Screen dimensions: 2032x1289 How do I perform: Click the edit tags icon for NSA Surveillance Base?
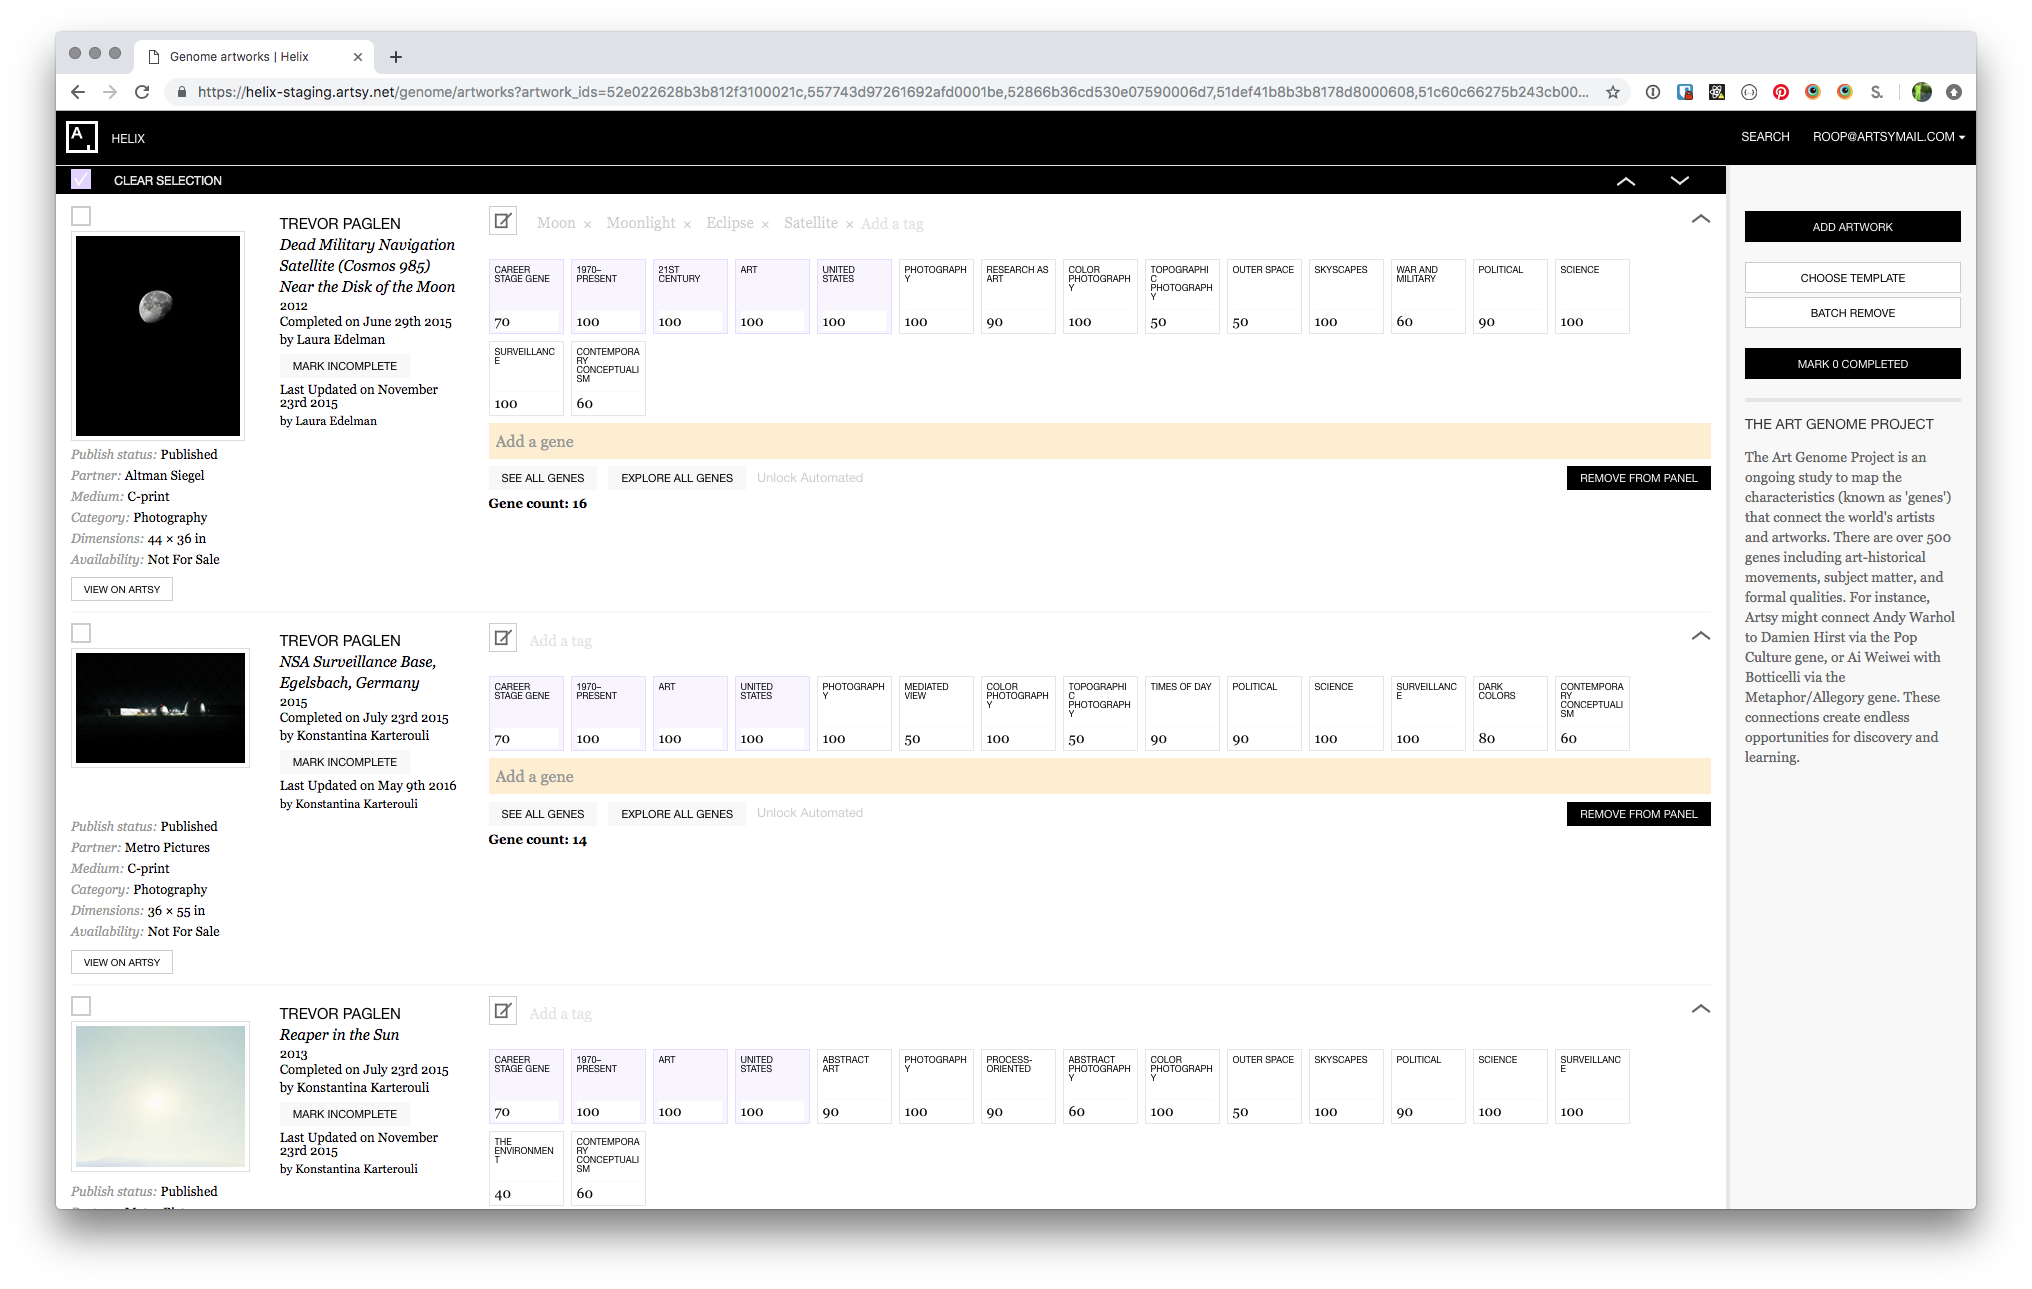[503, 637]
